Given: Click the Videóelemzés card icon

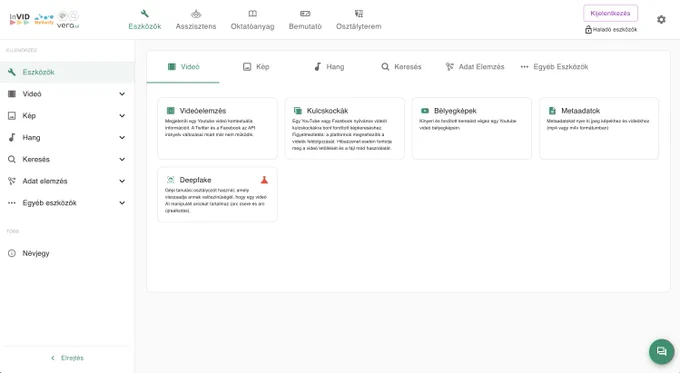Looking at the screenshot, I should pyautogui.click(x=171, y=111).
